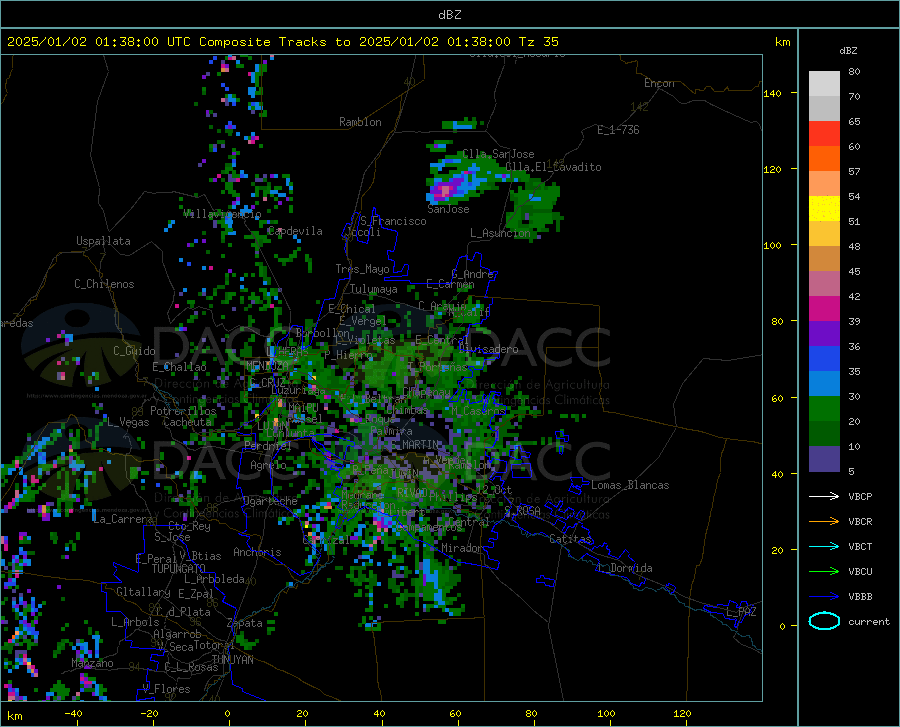Click the L_Vegas map label
Viewport: 900px width, 727px height.
(128, 422)
